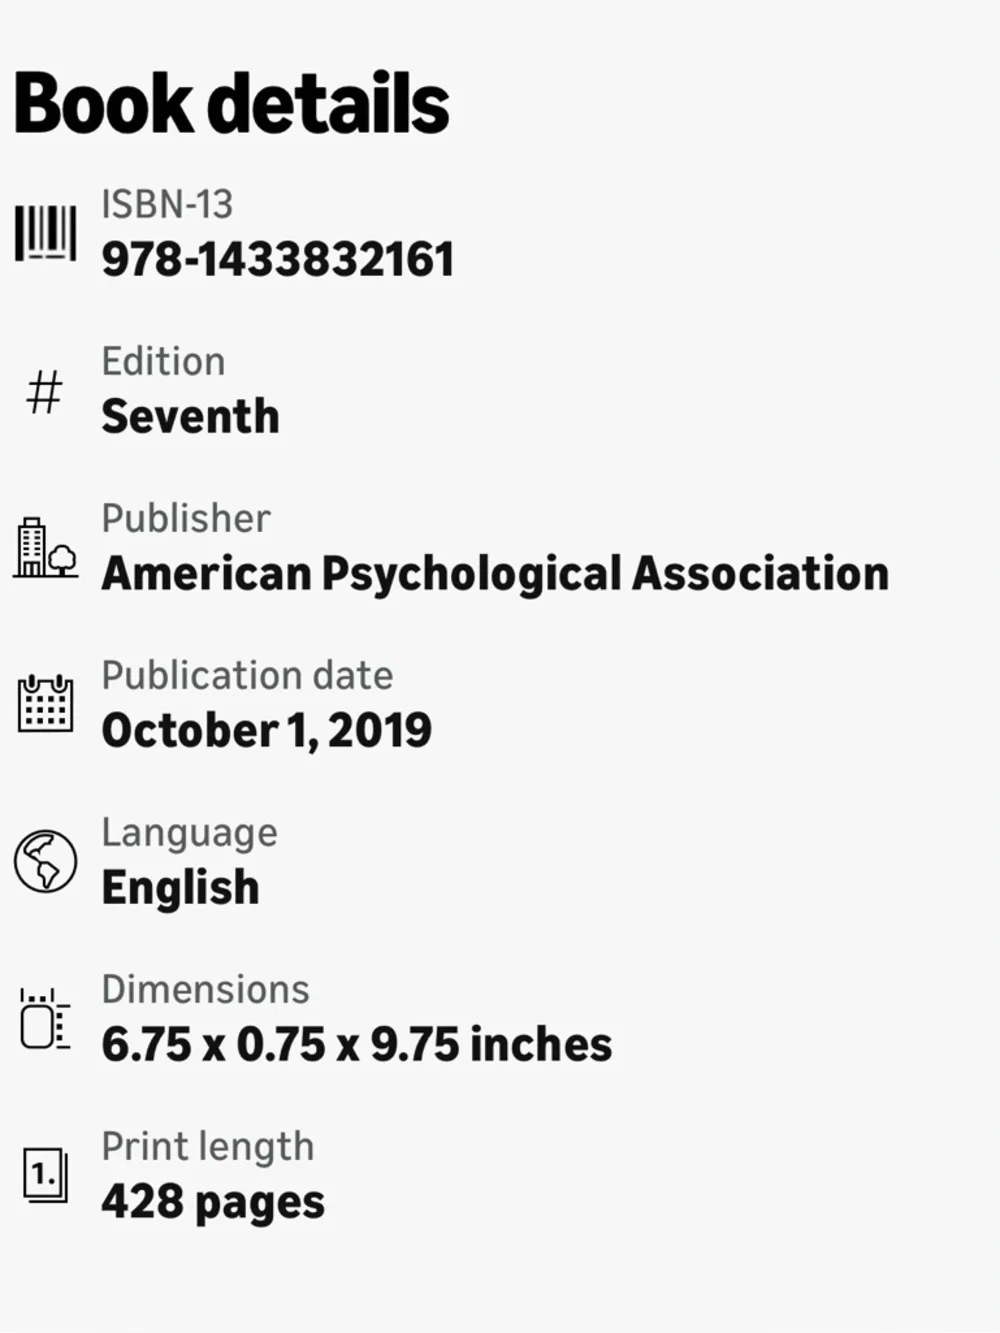Viewport: 1000px width, 1333px height.
Task: Click the Book details heading
Action: coord(231,104)
